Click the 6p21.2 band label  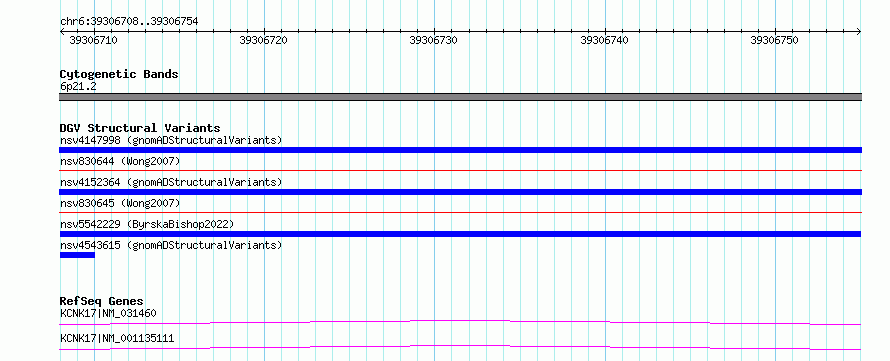[78, 87]
